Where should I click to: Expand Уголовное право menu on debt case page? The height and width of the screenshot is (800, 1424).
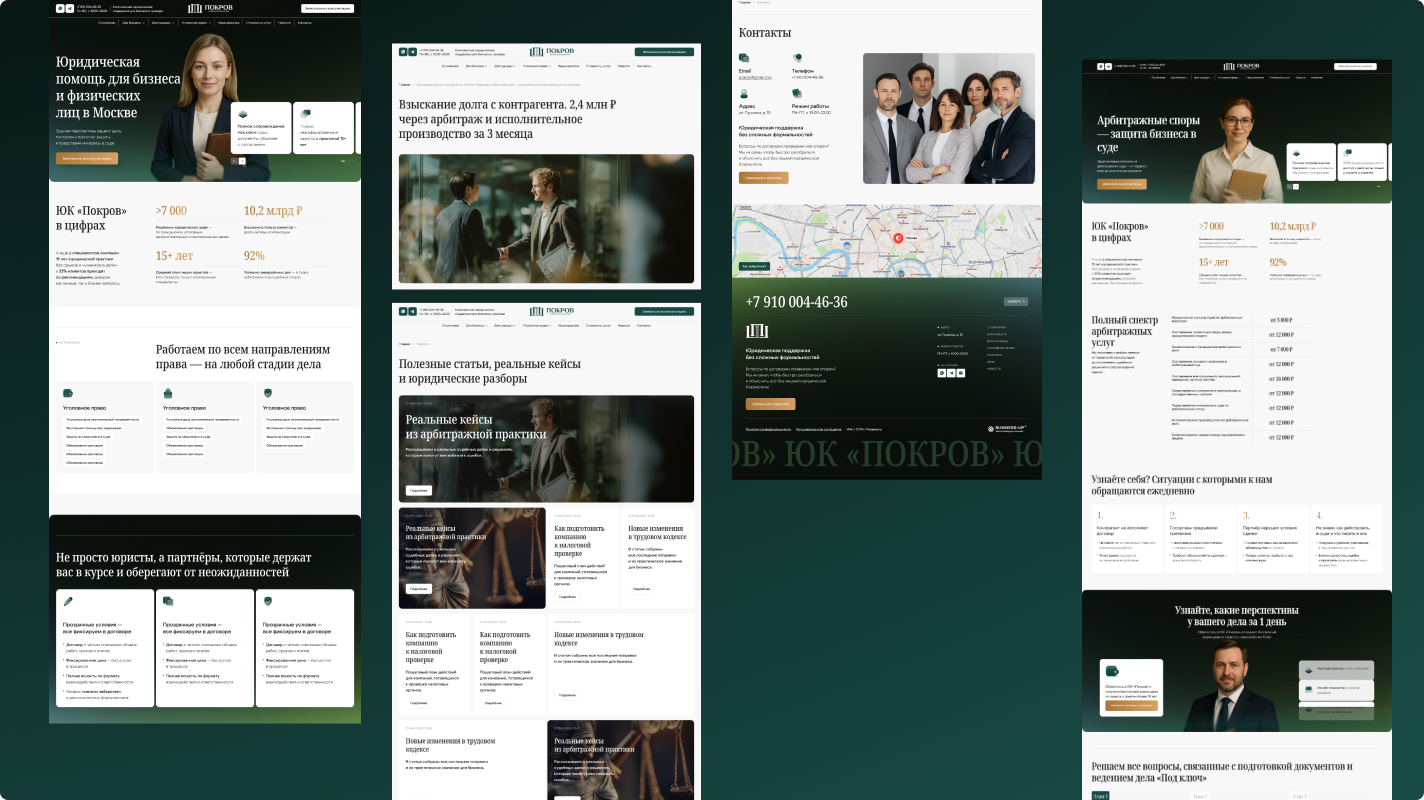(537, 66)
